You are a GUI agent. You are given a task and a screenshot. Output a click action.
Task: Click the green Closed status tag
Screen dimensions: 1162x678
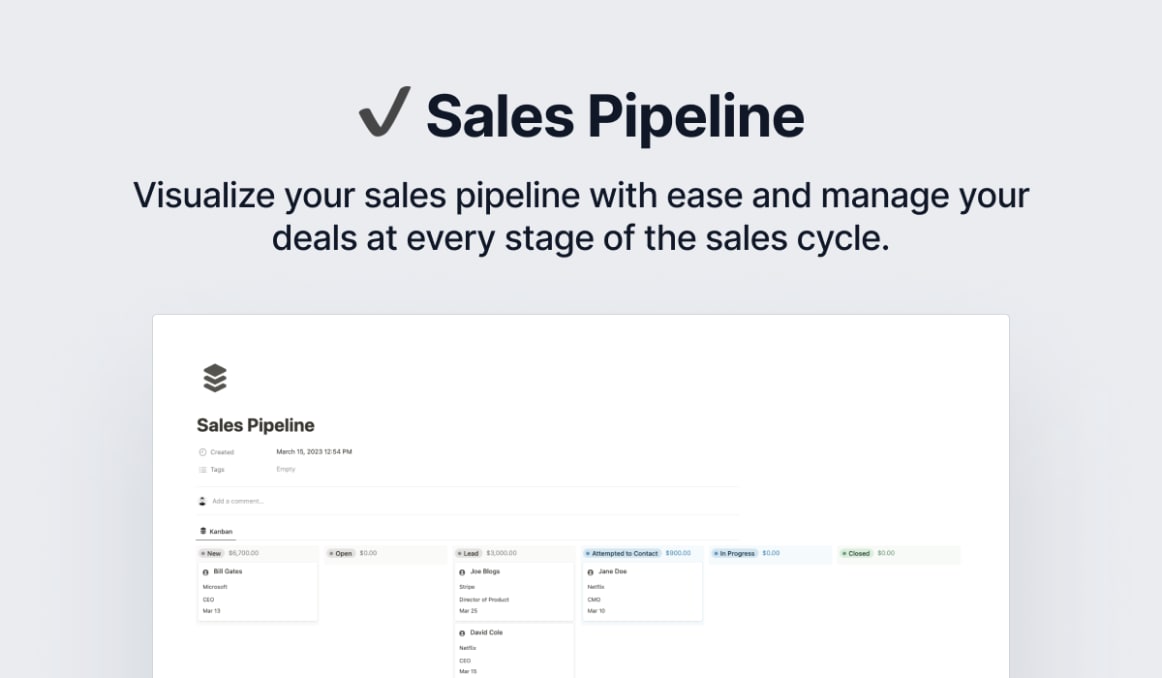pyautogui.click(x=856, y=553)
